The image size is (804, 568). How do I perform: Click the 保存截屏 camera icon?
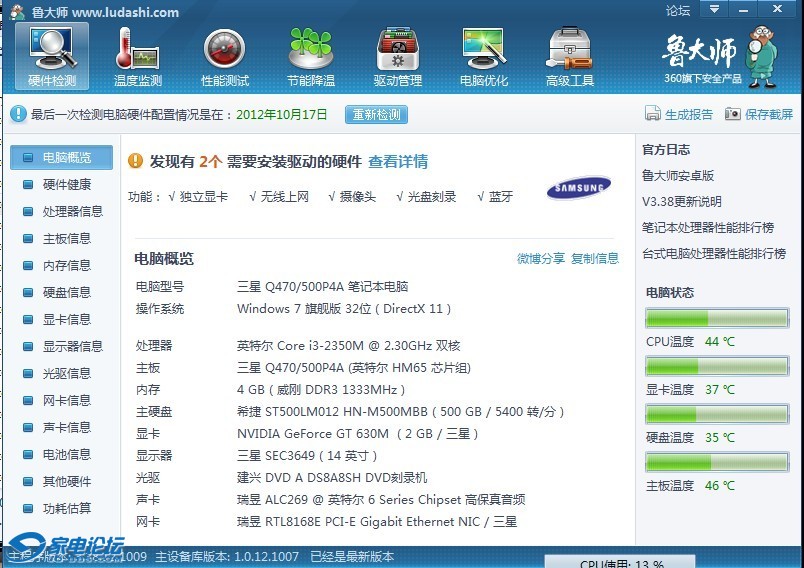click(x=733, y=114)
